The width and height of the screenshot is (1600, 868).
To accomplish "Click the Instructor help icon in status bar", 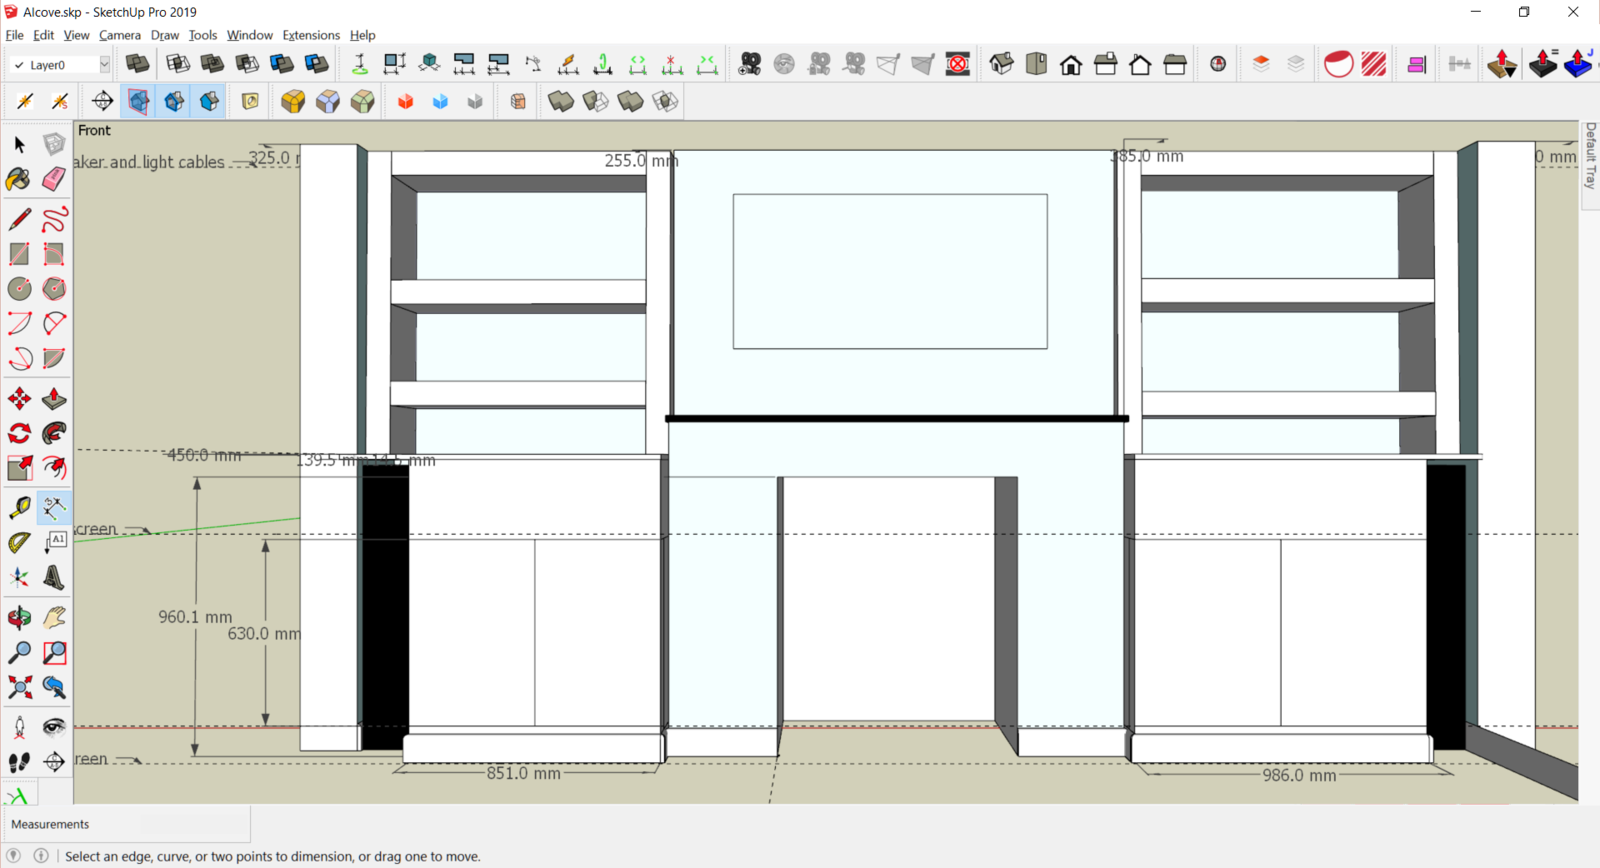I will click(x=41, y=856).
